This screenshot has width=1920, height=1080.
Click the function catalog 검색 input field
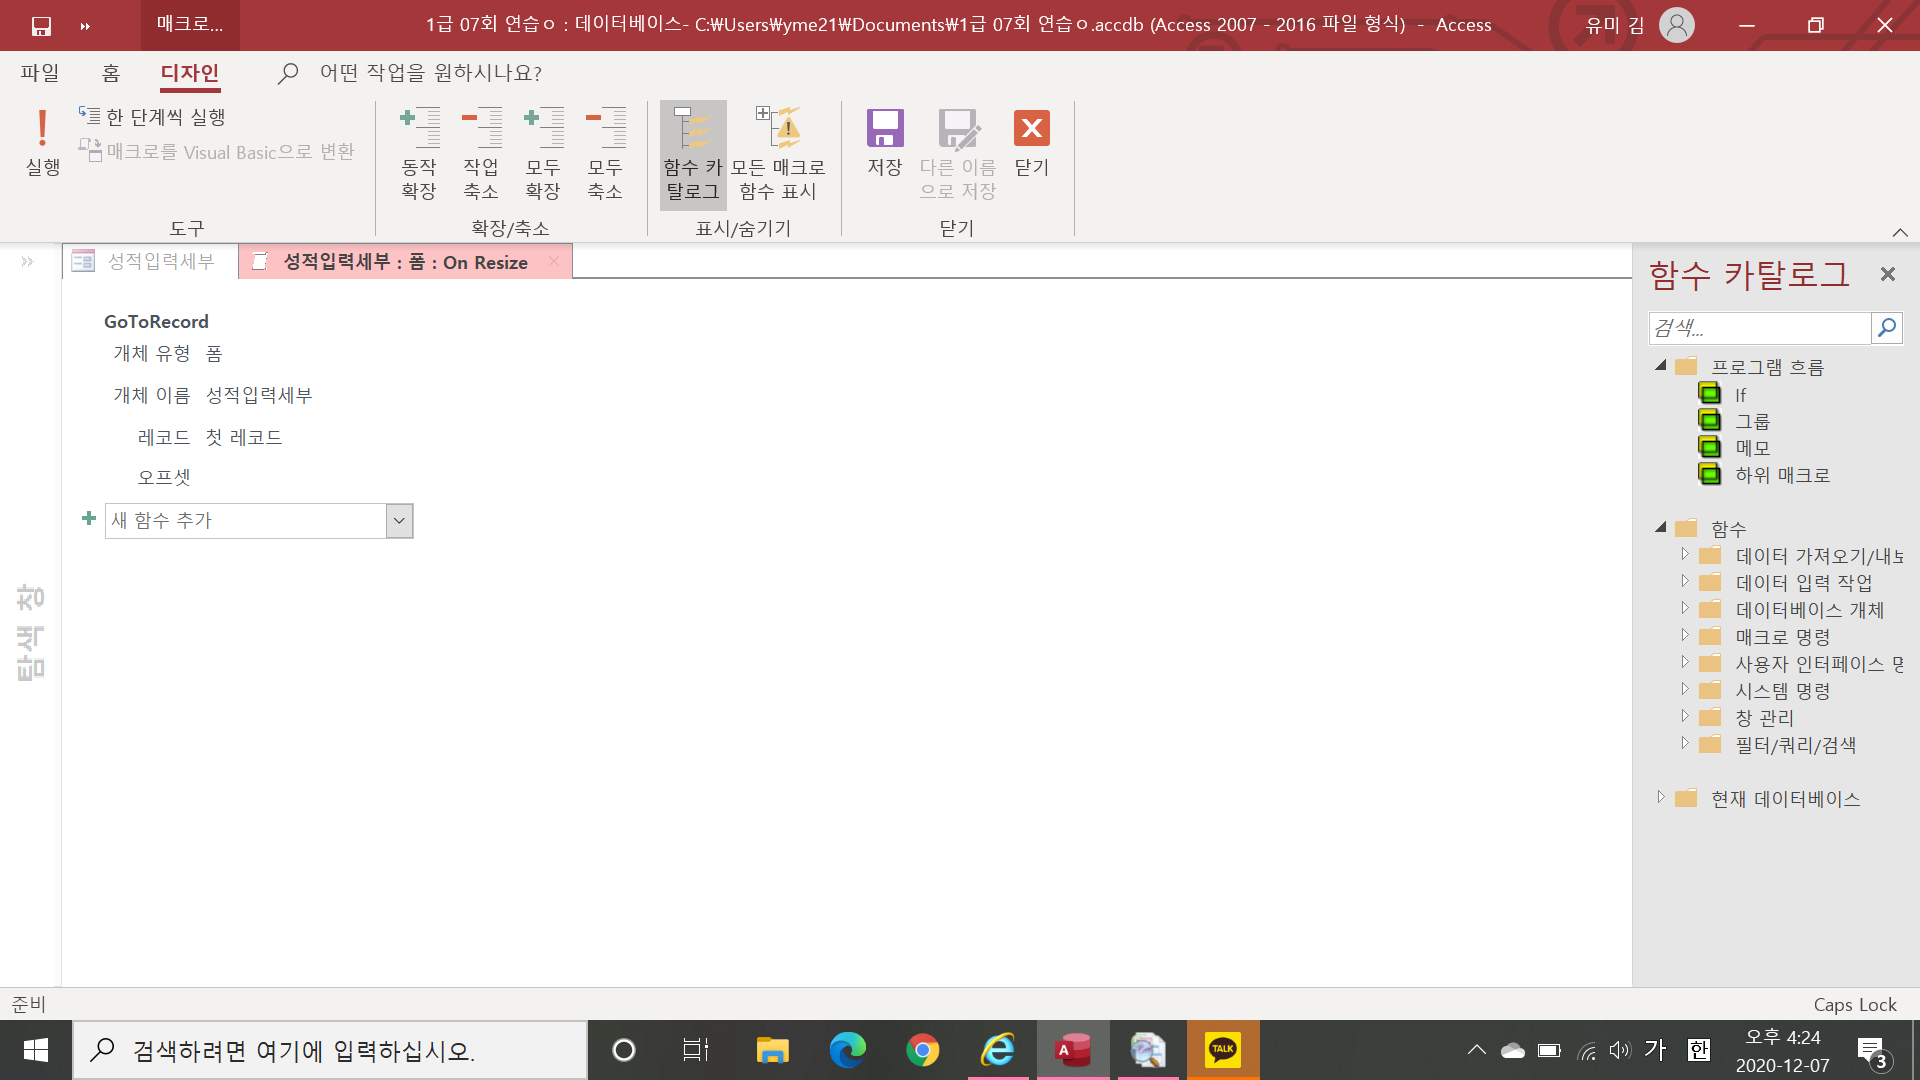(1759, 328)
